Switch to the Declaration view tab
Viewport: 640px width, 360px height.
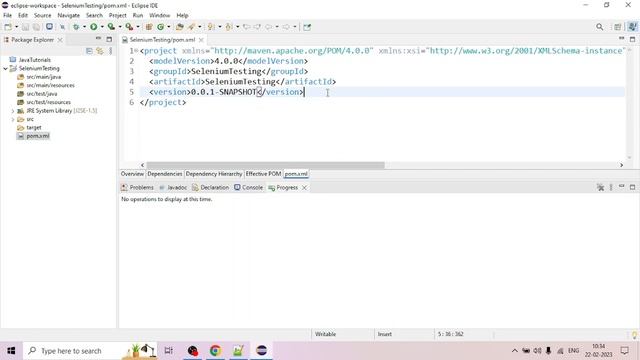pos(211,188)
